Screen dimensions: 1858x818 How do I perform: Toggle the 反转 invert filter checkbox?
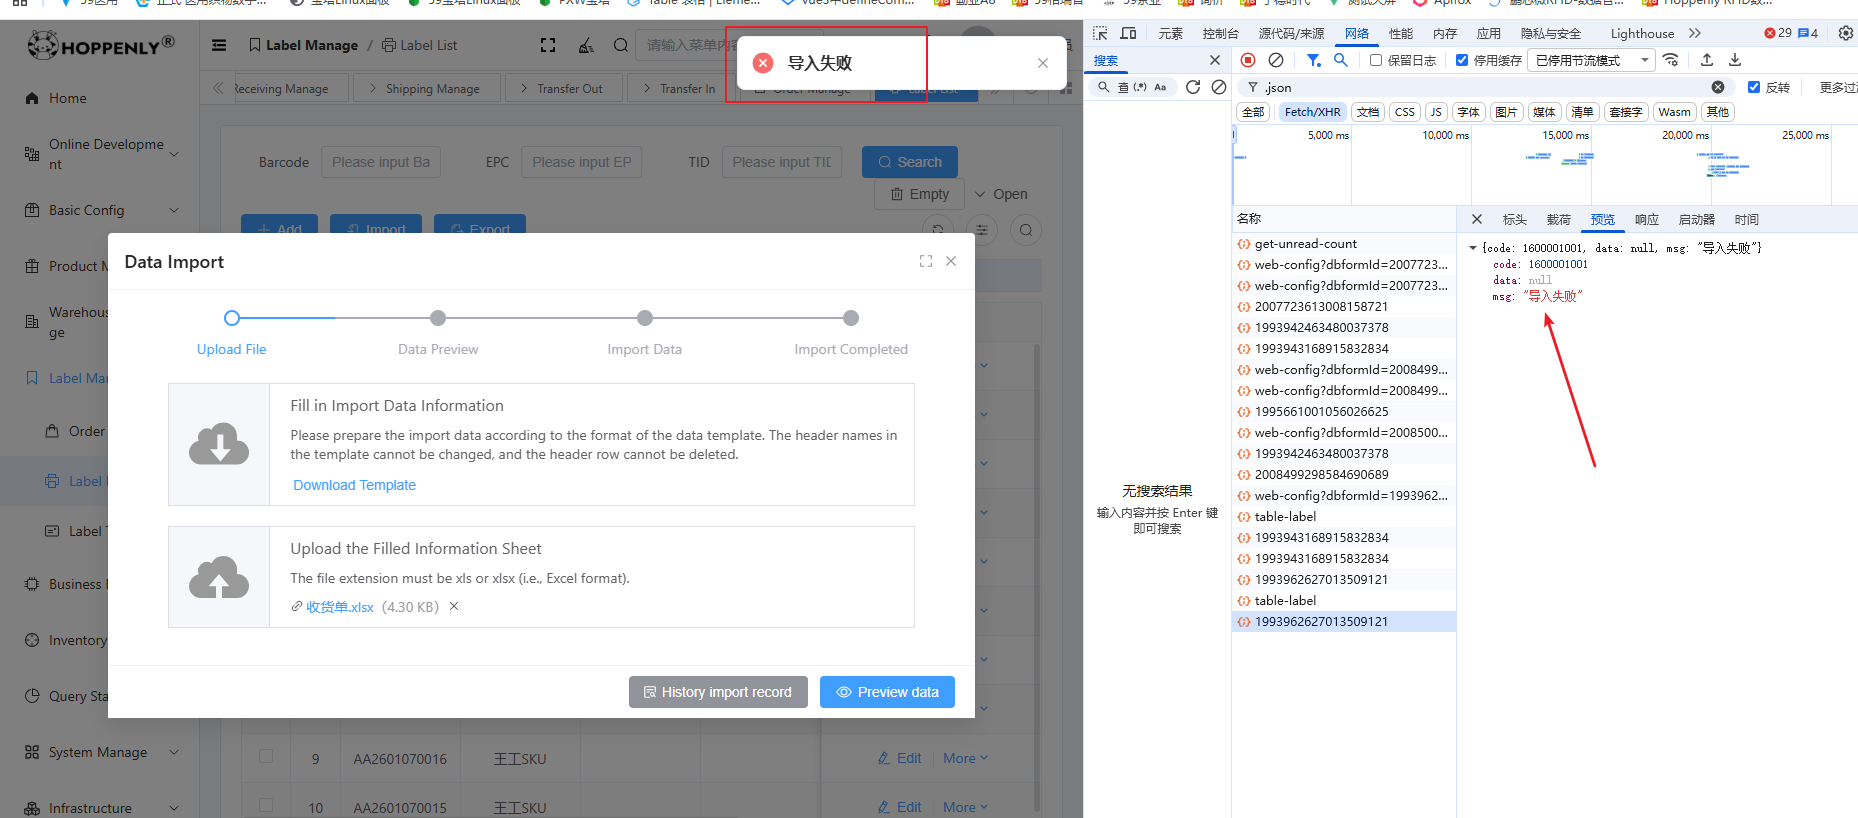point(1753,87)
